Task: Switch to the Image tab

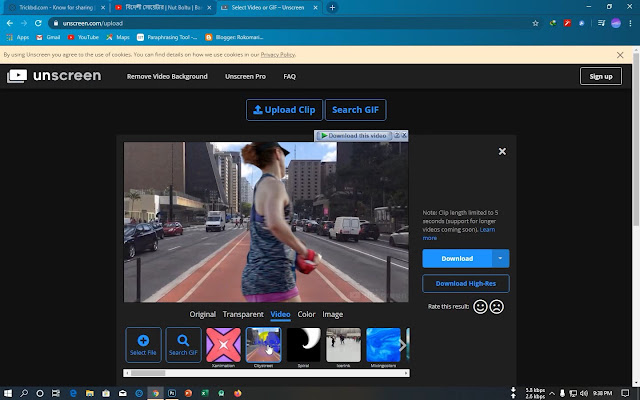Action: tap(333, 314)
